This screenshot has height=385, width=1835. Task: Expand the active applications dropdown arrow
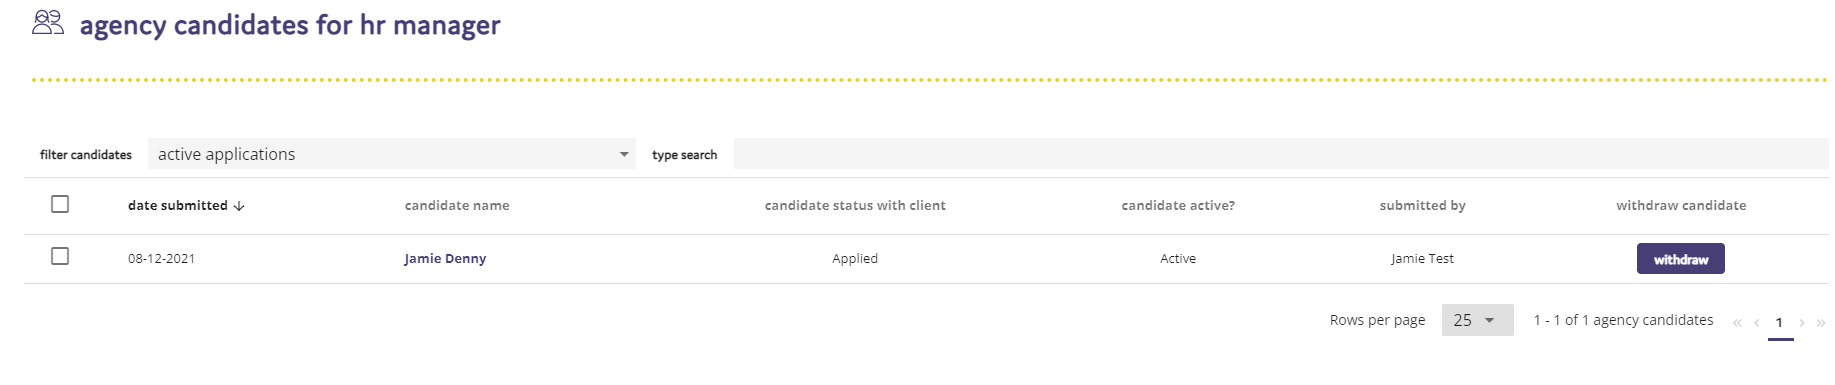coord(624,154)
